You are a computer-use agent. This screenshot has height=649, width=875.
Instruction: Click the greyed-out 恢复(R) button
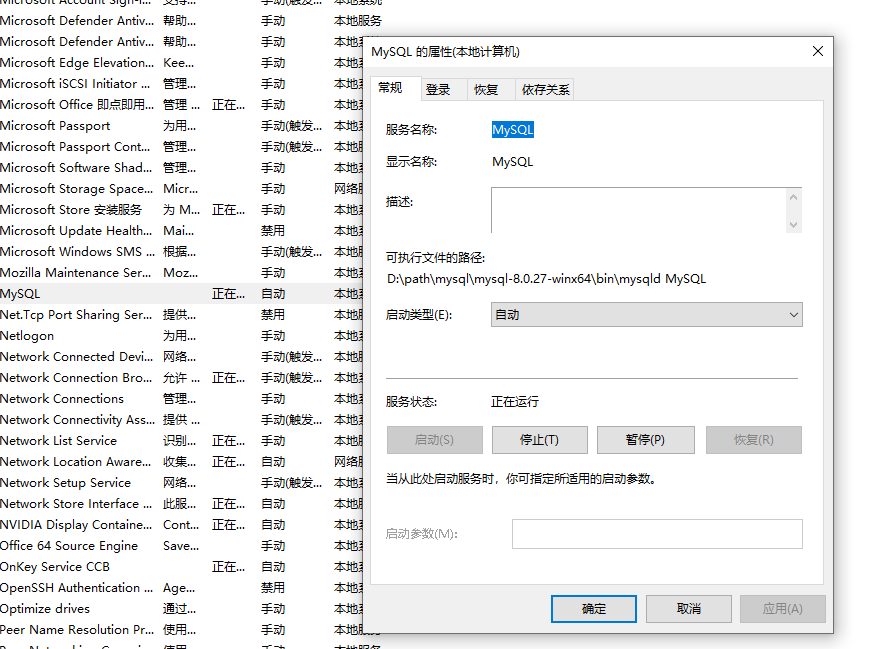point(754,440)
